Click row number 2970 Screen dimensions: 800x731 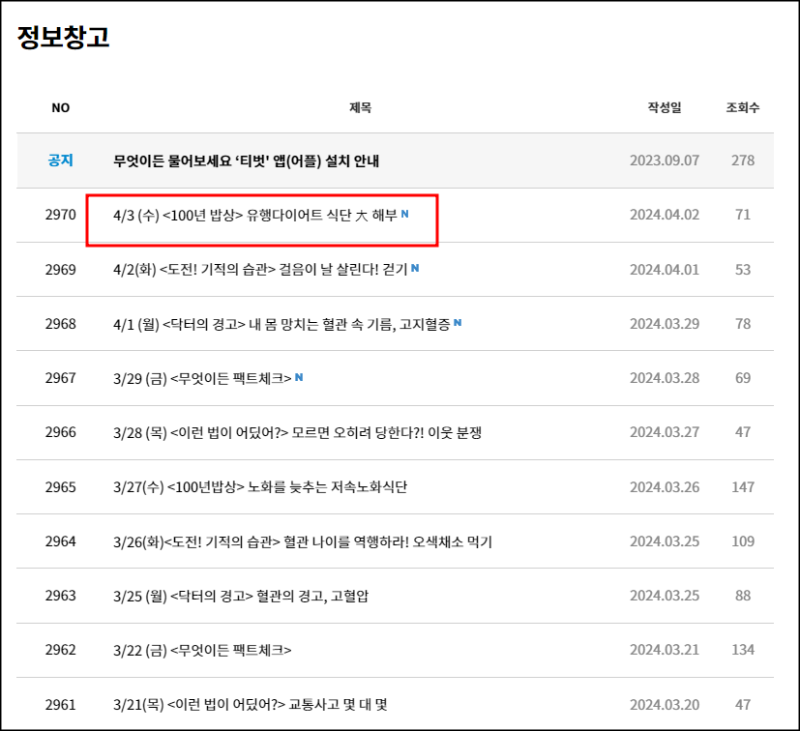coord(61,215)
